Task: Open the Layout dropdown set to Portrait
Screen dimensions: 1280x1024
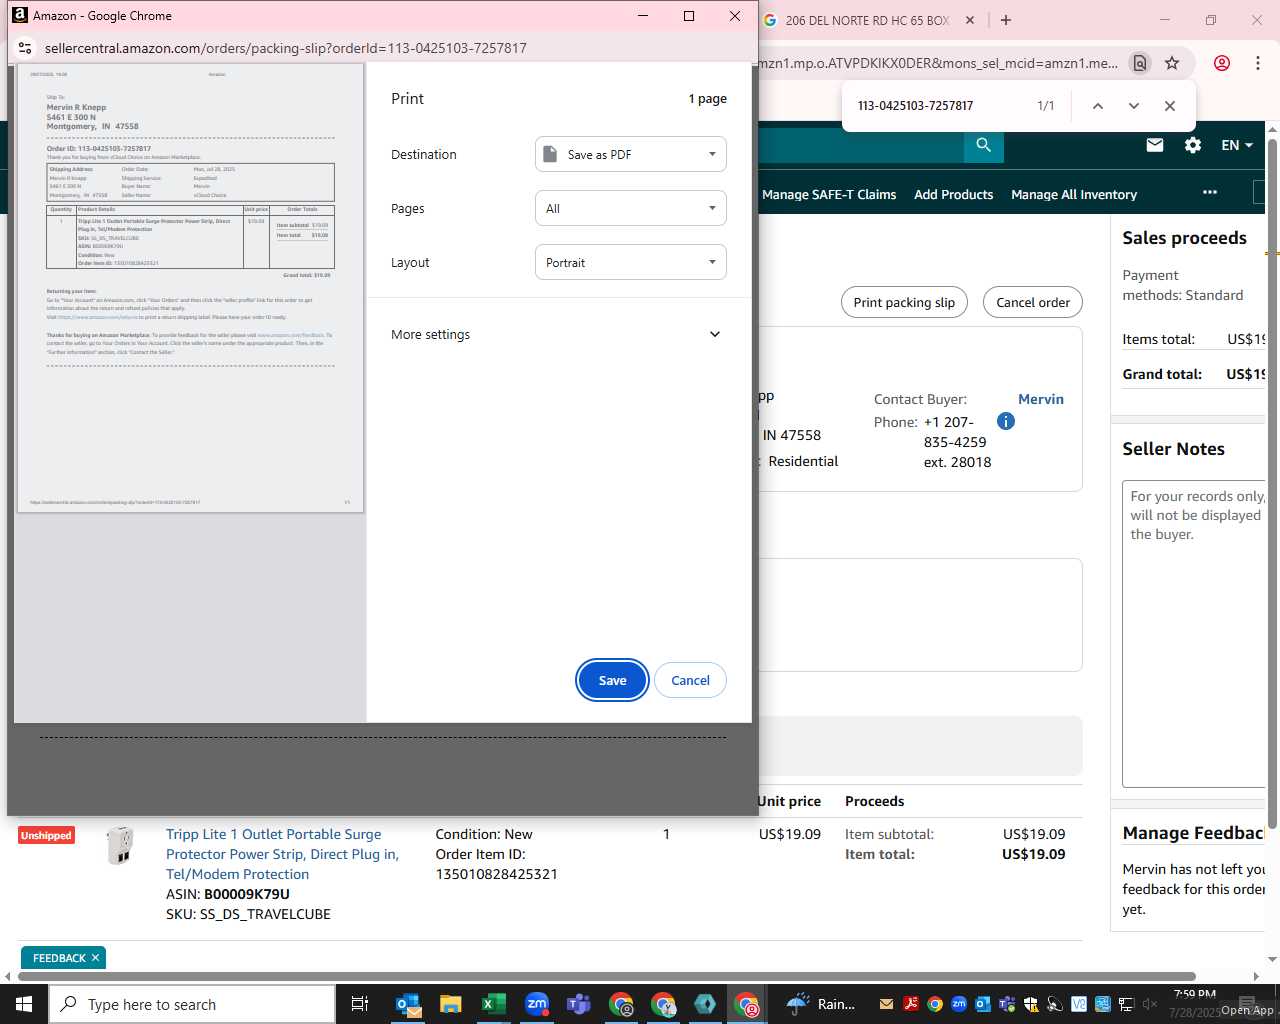Action: [631, 262]
